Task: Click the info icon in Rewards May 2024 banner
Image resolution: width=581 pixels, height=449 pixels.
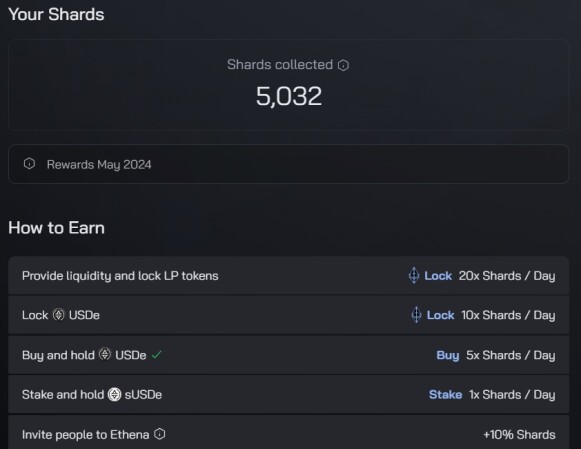Action: point(29,163)
